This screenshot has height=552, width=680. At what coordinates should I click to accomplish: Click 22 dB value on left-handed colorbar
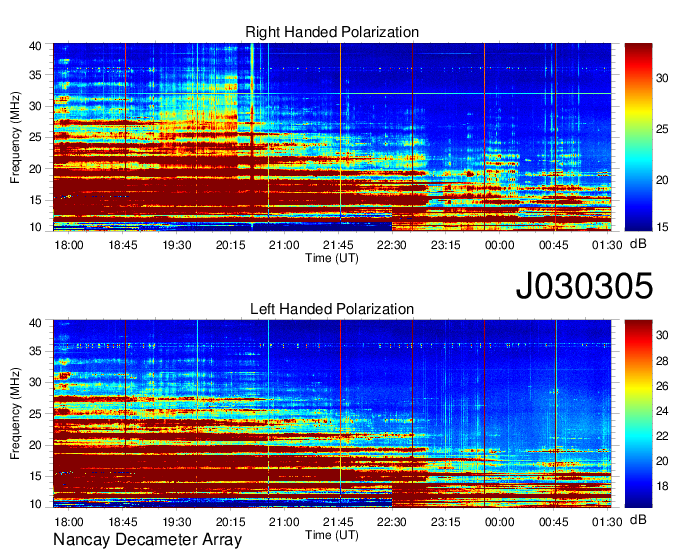pos(662,436)
